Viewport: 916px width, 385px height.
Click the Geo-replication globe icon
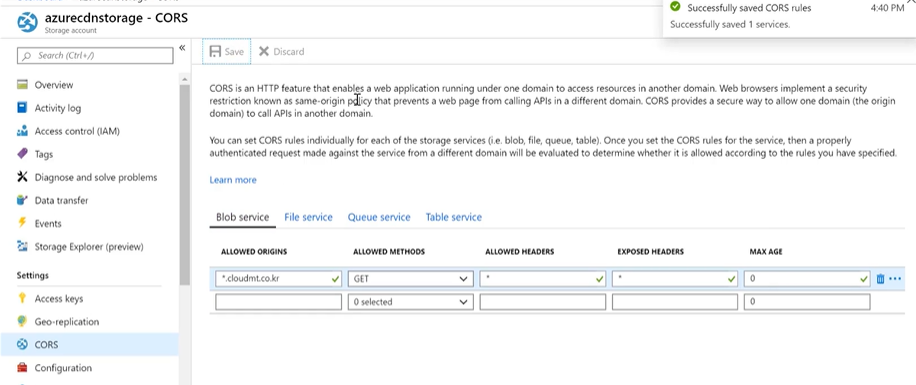[x=22, y=321]
